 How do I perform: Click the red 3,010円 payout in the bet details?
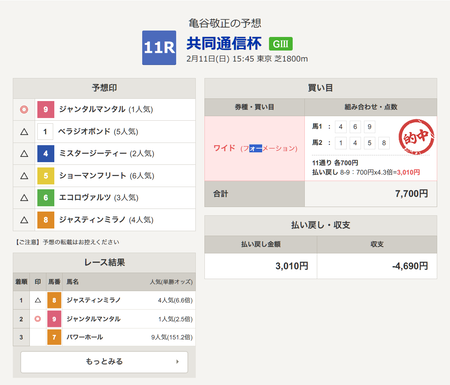[x=408, y=172]
